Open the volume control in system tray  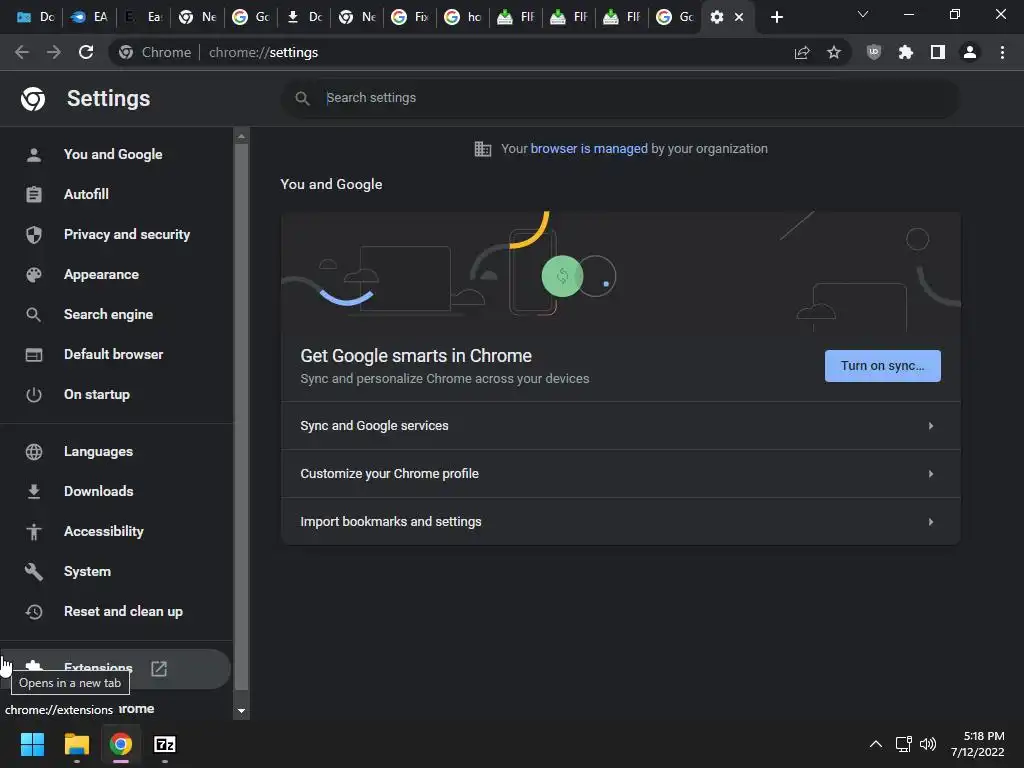[927, 744]
